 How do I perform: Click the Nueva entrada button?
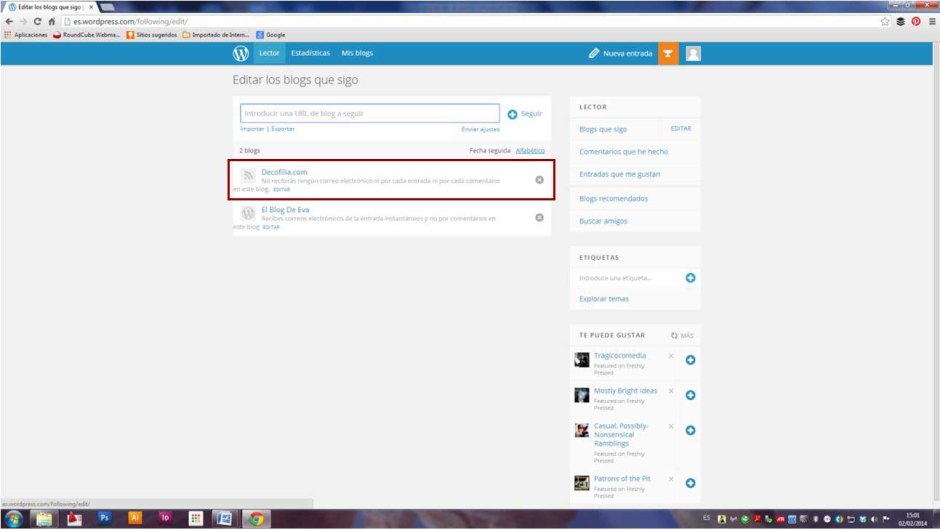(620, 53)
